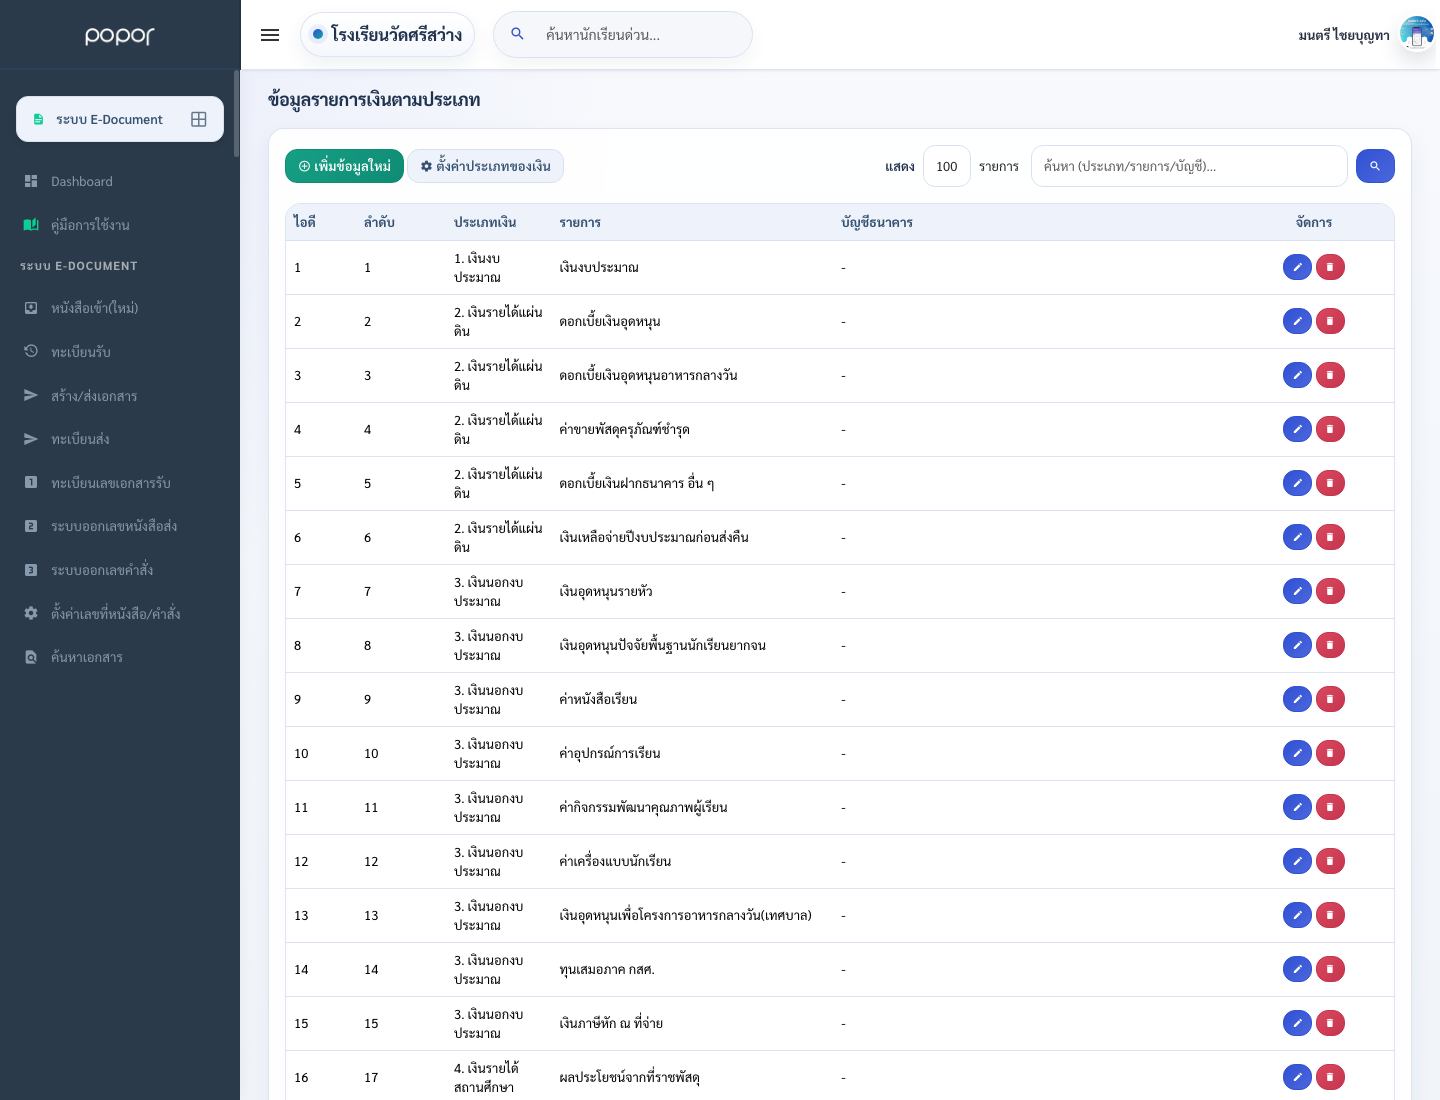Open the grid icon beside ระบบ E-Document
This screenshot has width=1440, height=1100.
point(199,119)
